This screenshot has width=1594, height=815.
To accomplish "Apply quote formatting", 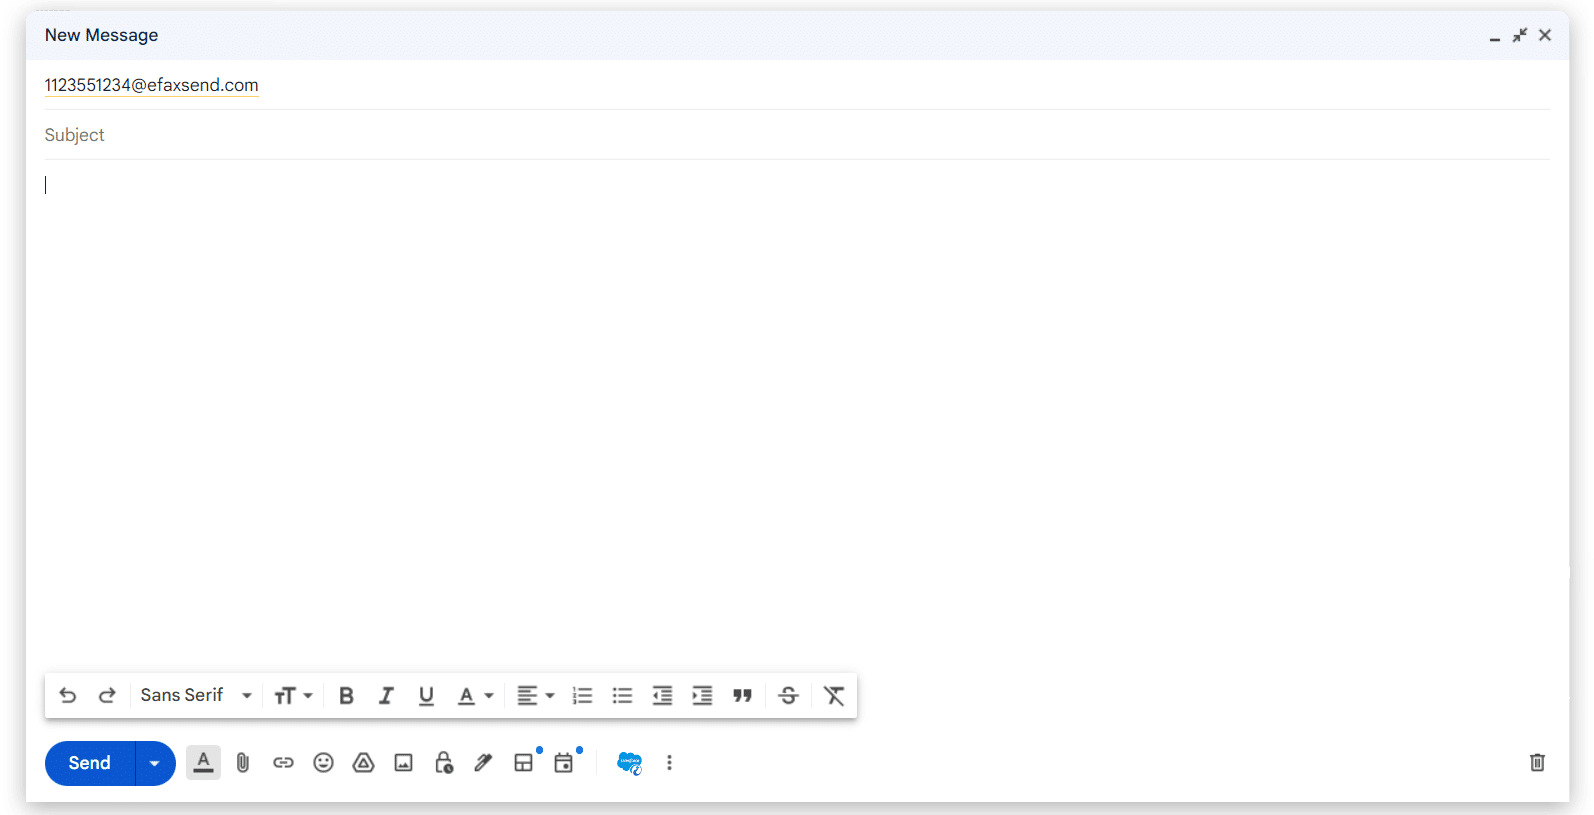I will [742, 695].
